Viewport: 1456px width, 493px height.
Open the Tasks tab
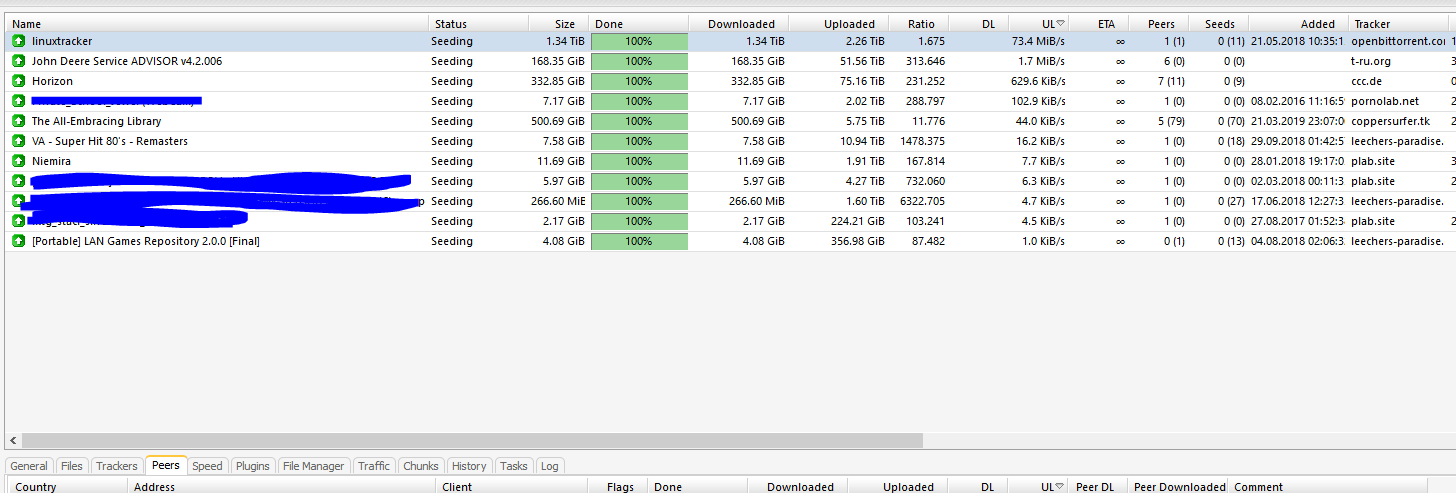click(514, 466)
